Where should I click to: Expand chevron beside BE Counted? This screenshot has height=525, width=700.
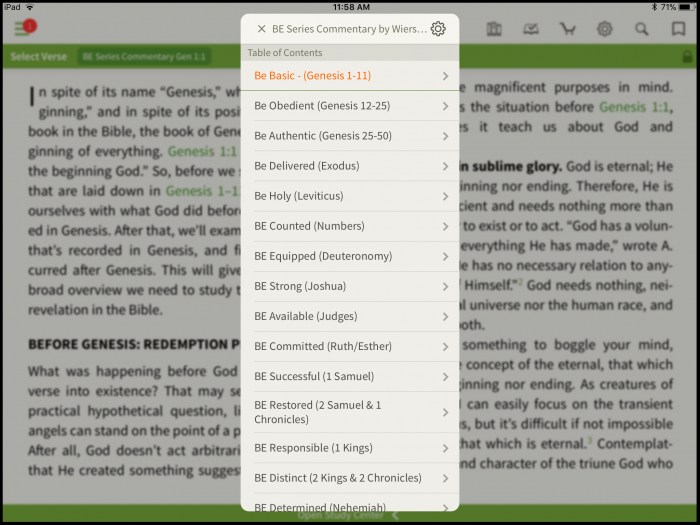(x=446, y=226)
